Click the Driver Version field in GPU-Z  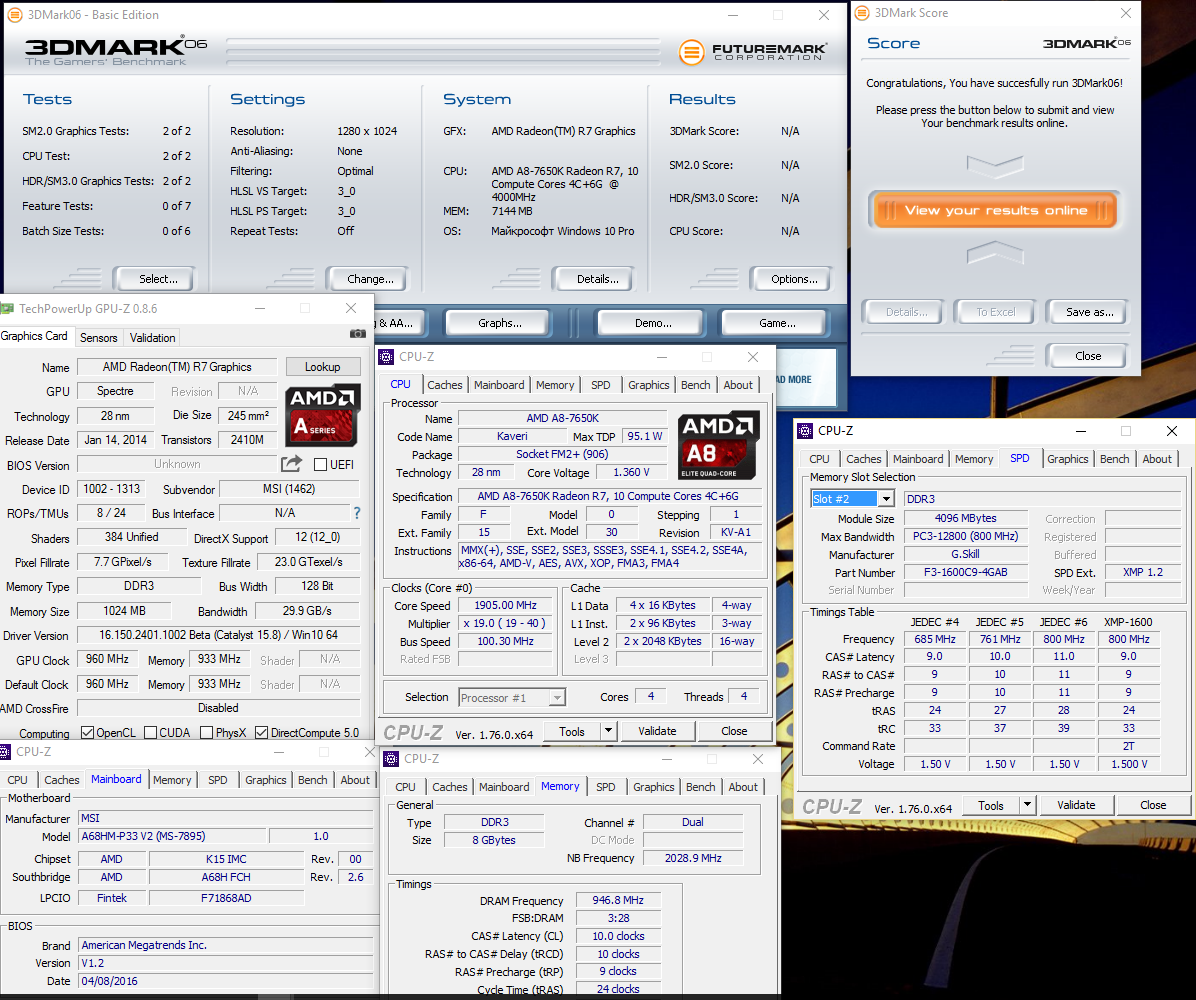coord(218,635)
